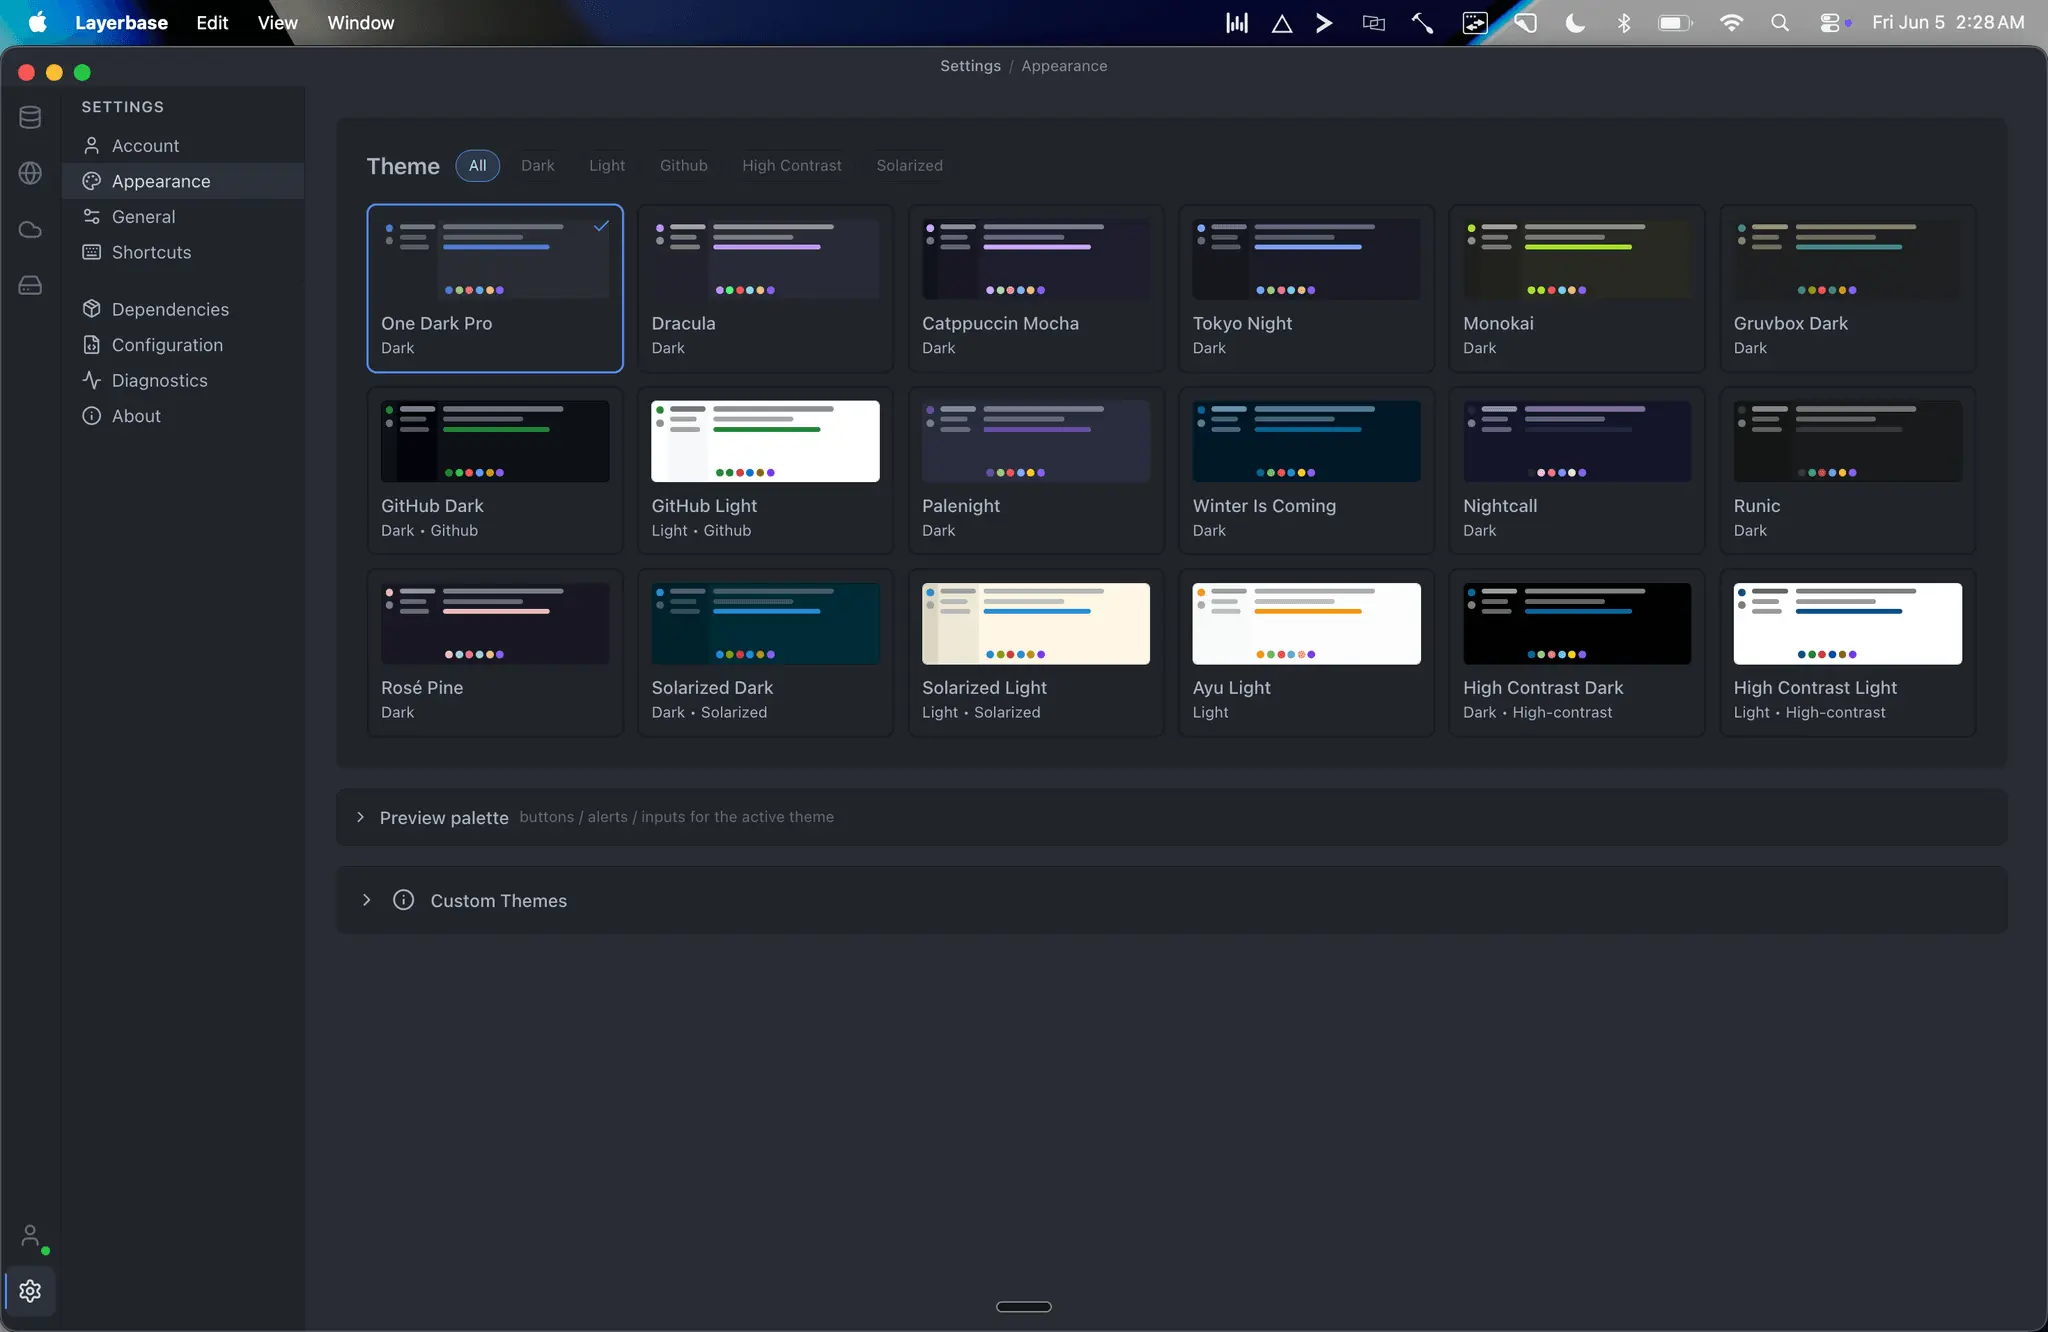This screenshot has width=2048, height=1332.
Task: Open the user profile icon at bottom rail
Action: (x=30, y=1236)
